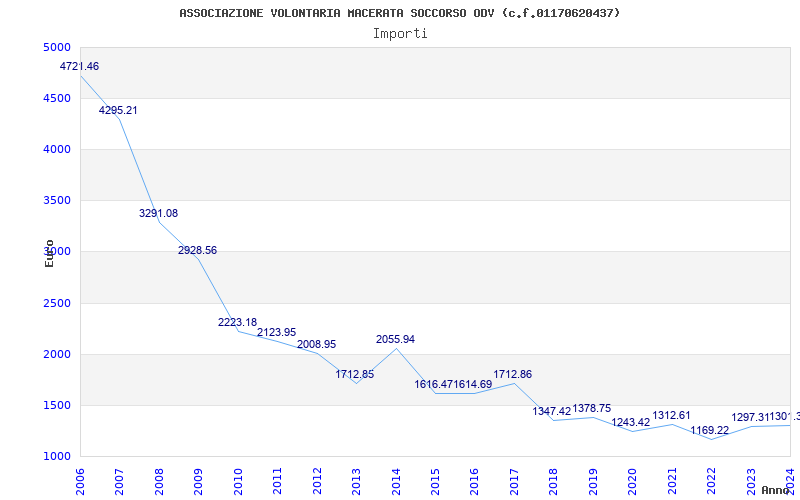Select the 1169.22 data label

pos(710,431)
